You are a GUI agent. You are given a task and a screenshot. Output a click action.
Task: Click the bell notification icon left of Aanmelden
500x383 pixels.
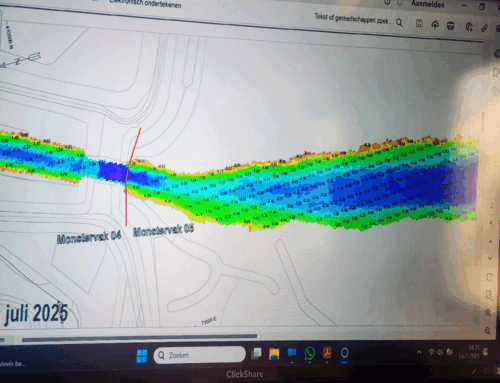(x=399, y=3)
